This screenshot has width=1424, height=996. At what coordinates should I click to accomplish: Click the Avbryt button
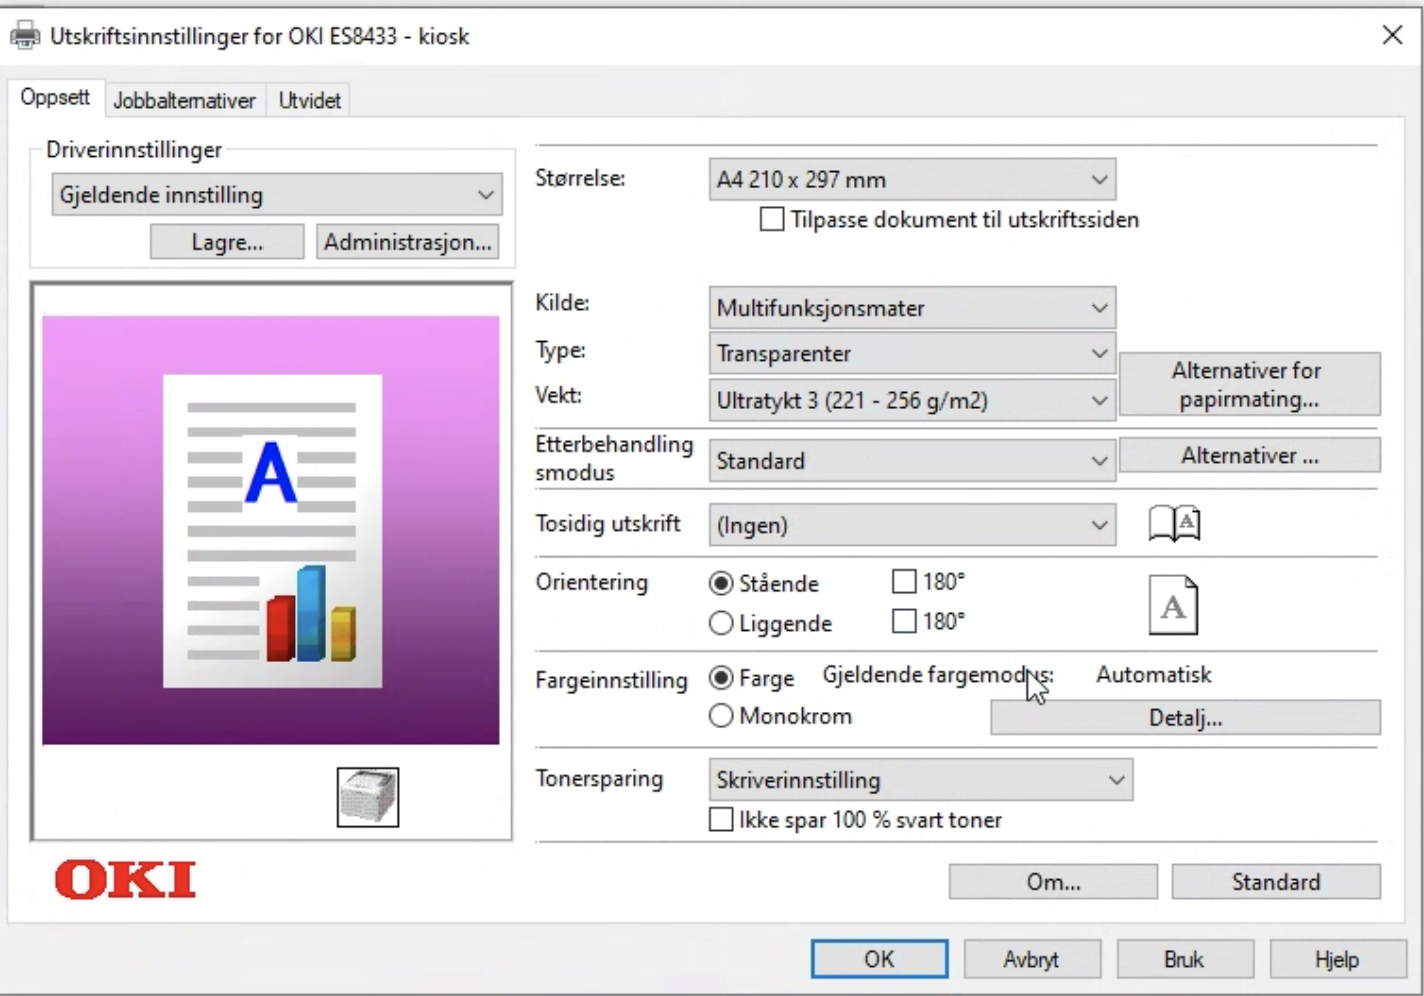1032,959
